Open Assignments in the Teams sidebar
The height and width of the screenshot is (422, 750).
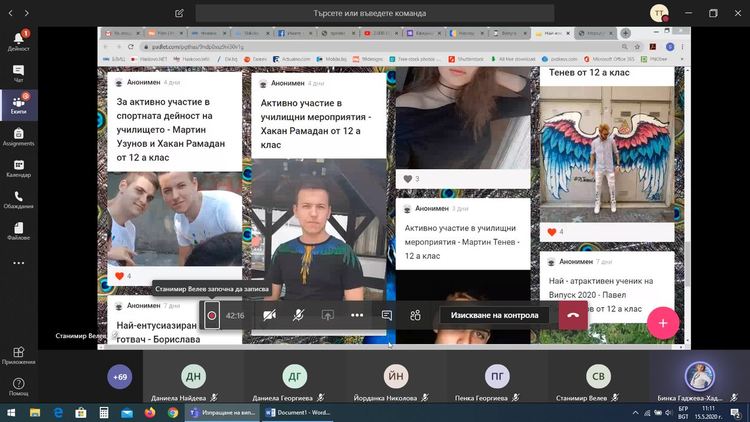18,136
